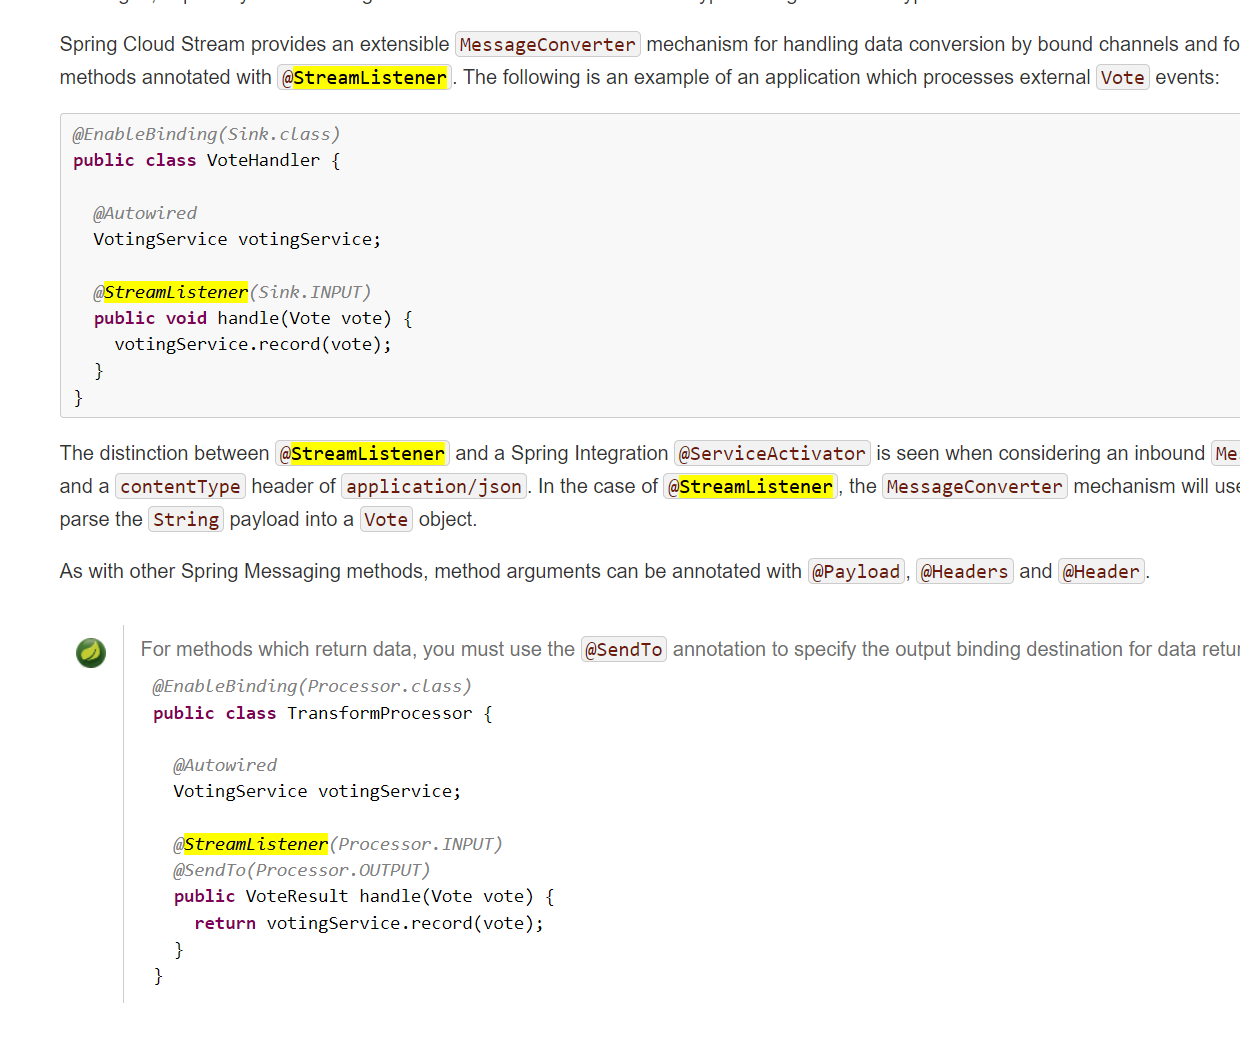Click highlighted StreamListener before '(Processor.INPUT)'
Screen dimensions: 1240x1042
click(256, 844)
